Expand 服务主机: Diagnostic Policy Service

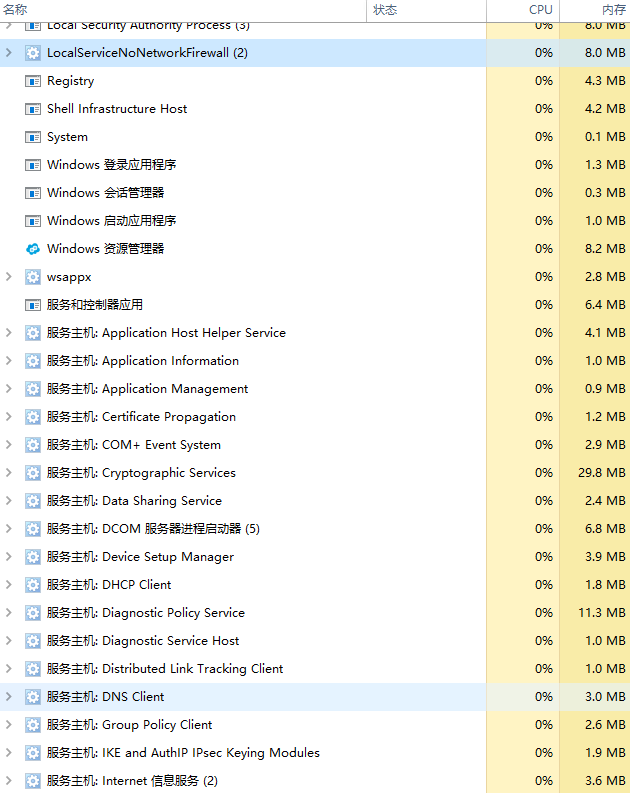tap(9, 613)
